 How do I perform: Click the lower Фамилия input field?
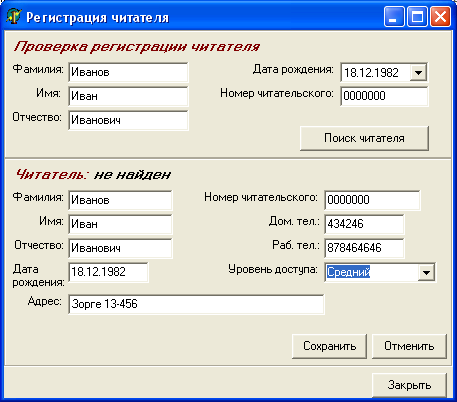click(120, 200)
